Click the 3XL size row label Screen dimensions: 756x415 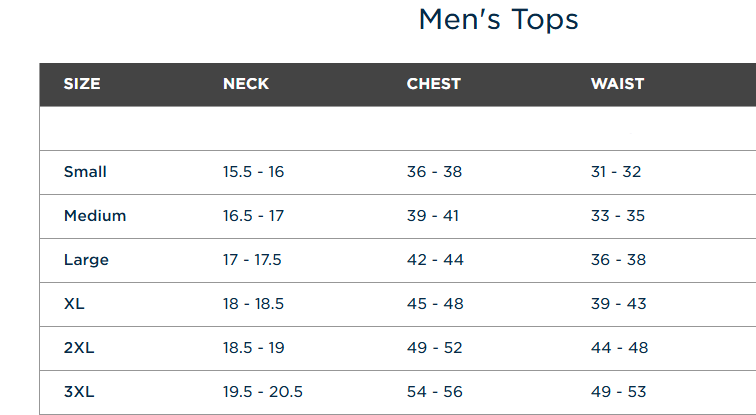79,391
